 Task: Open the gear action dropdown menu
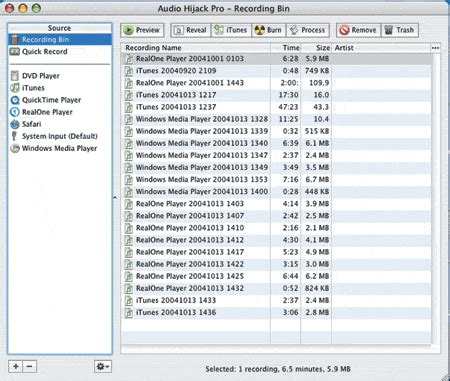(102, 367)
